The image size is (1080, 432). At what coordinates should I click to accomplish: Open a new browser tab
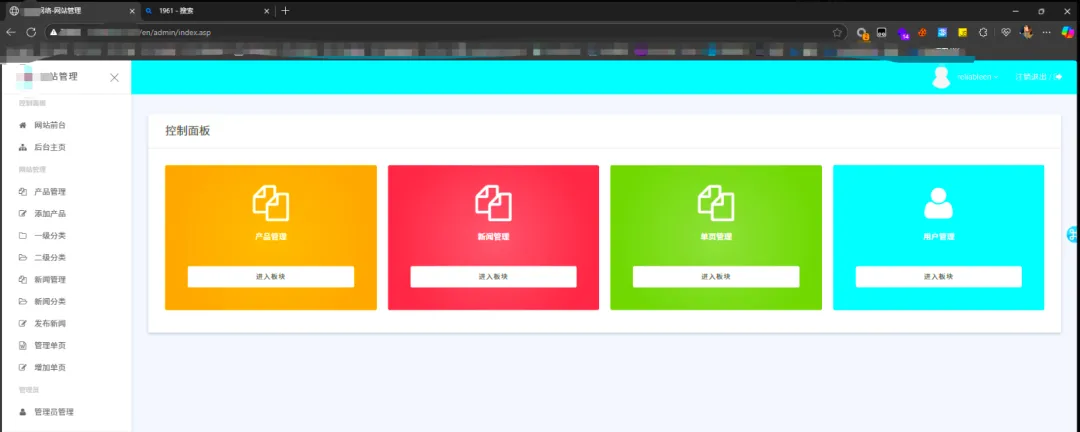[286, 10]
